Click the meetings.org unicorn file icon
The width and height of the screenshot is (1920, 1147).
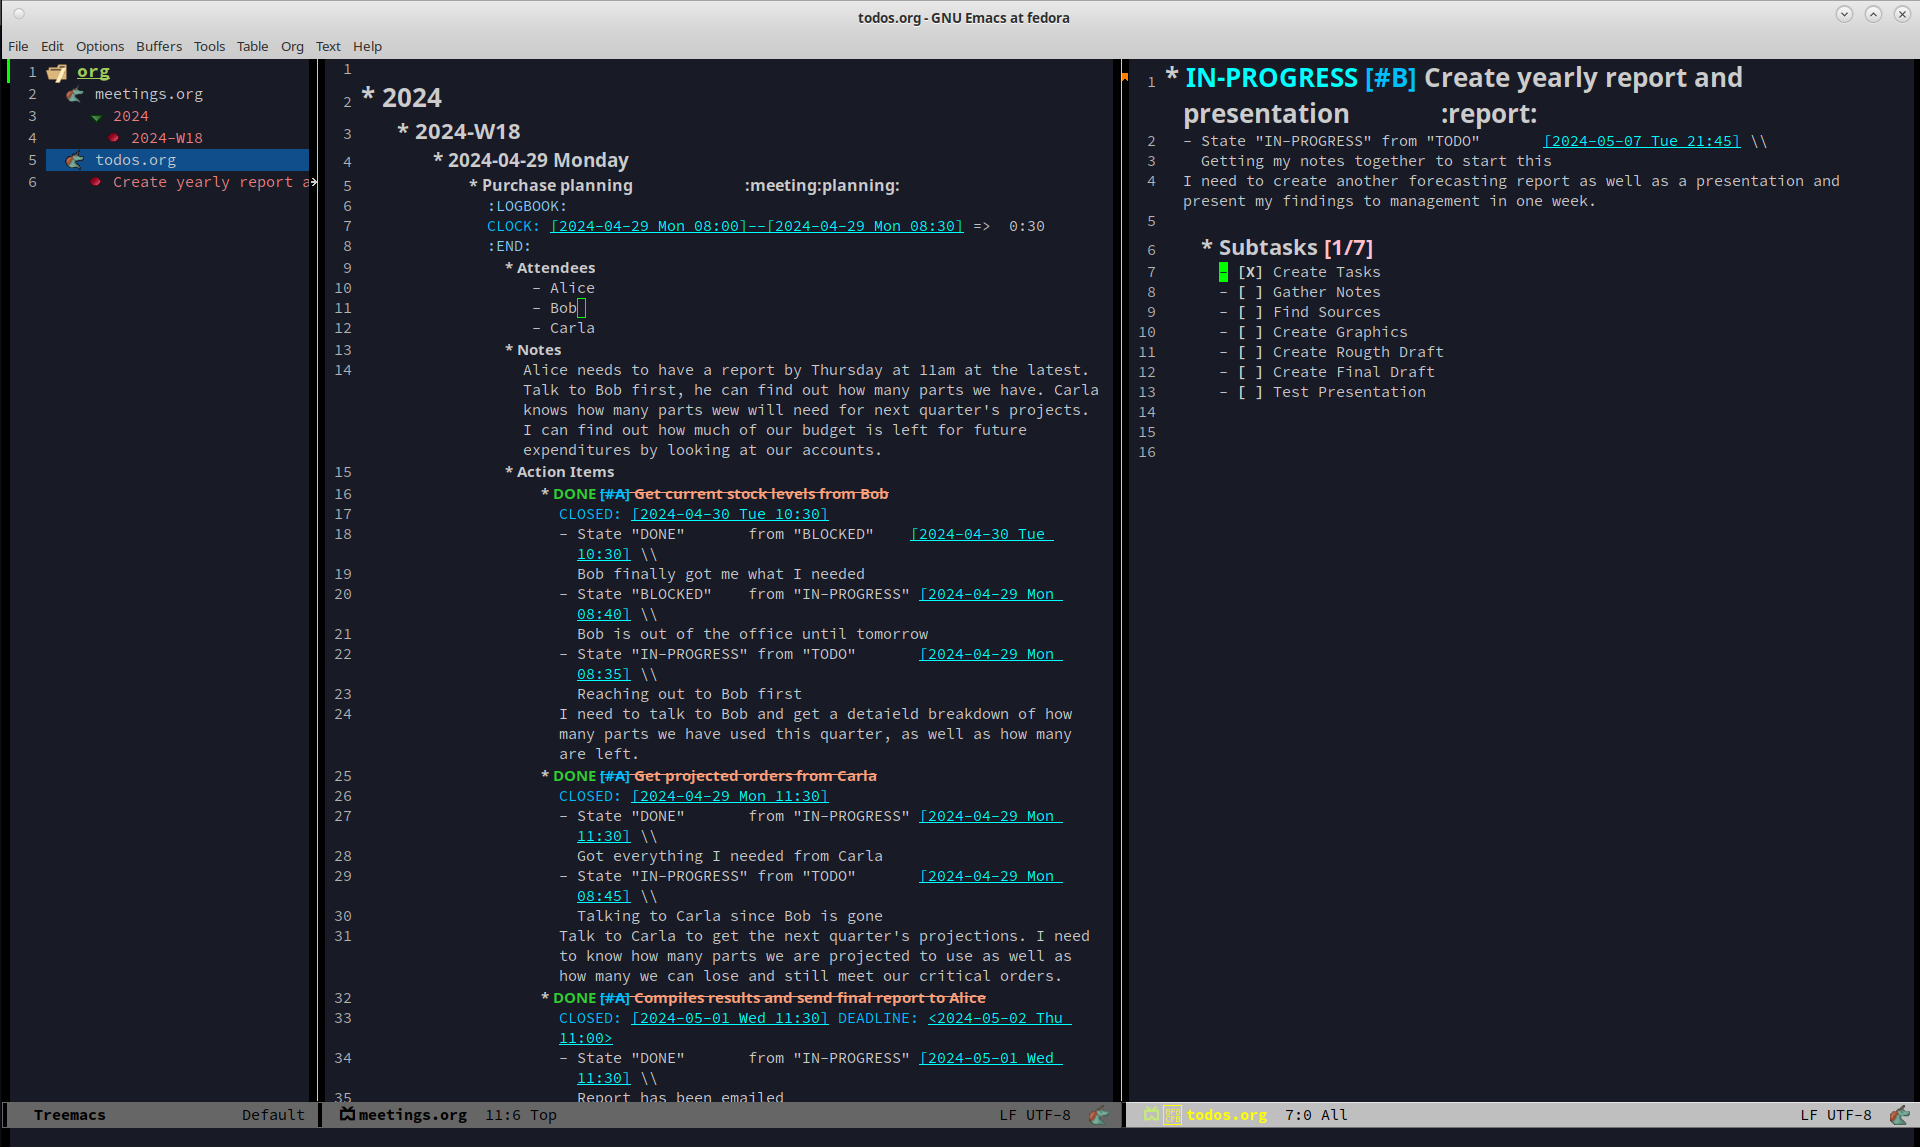pos(75,95)
